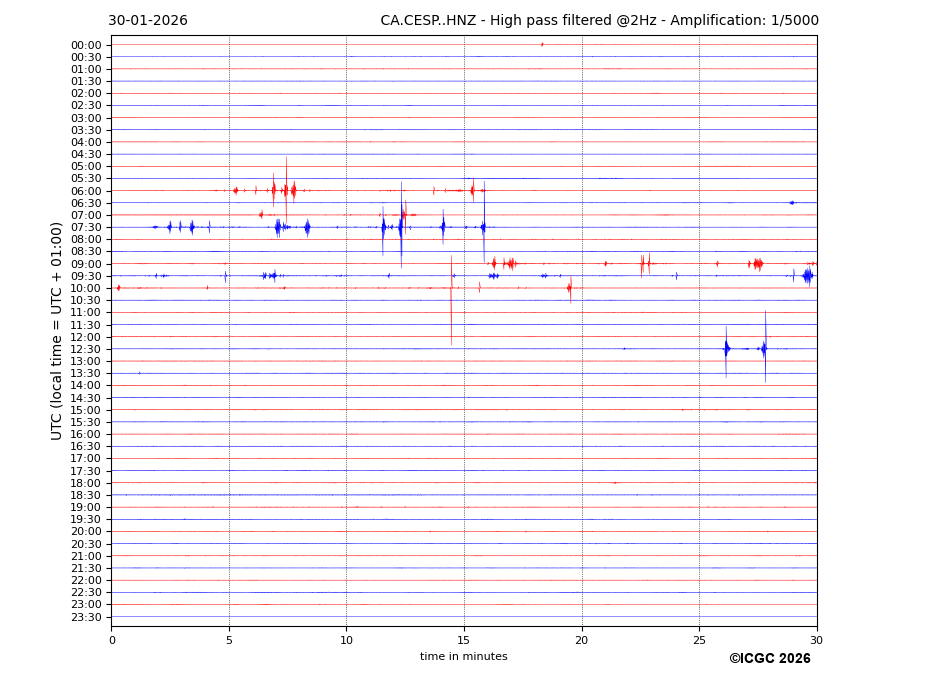Click the UTC local time y-axis label
Screen dimensions: 927x696
tap(57, 330)
